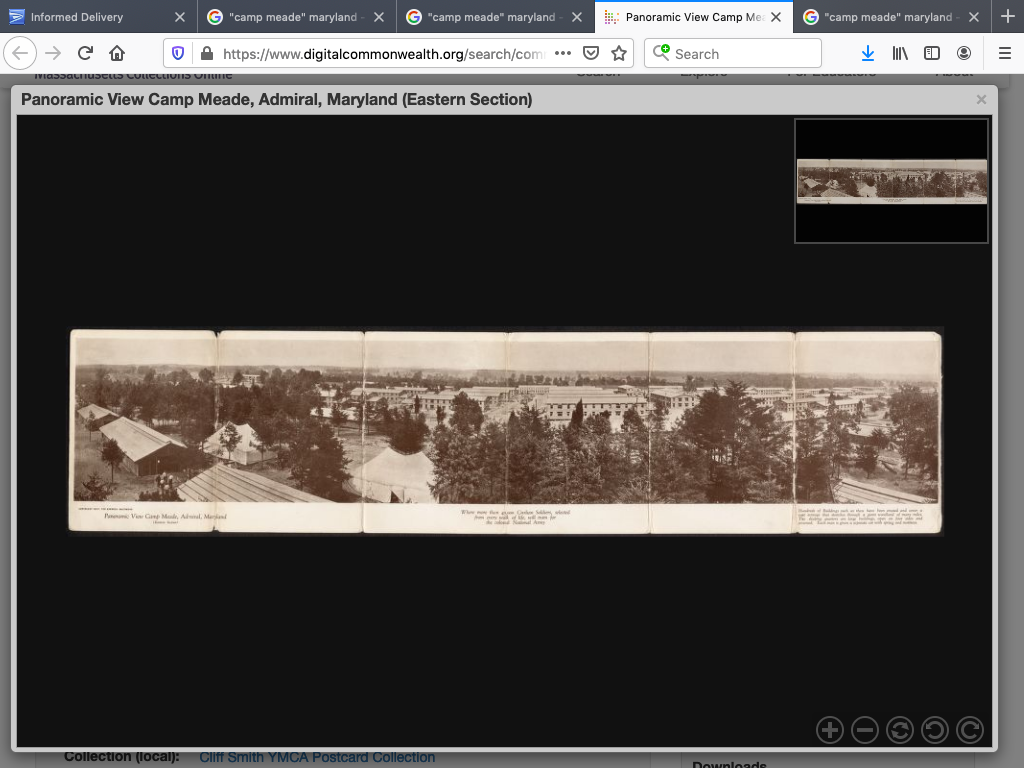Zoom in on the panoramic image
Image resolution: width=1024 pixels, height=768 pixels.
830,730
